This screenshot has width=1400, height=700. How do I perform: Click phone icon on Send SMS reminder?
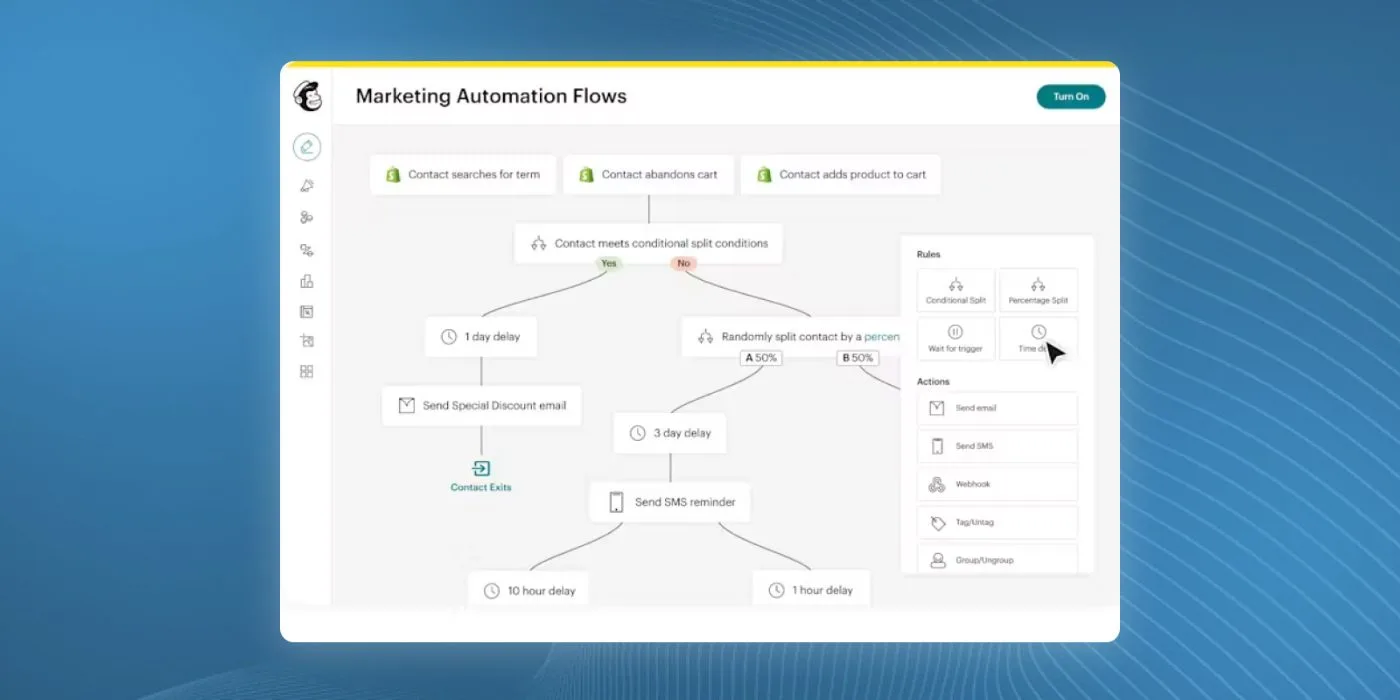pyautogui.click(x=616, y=502)
